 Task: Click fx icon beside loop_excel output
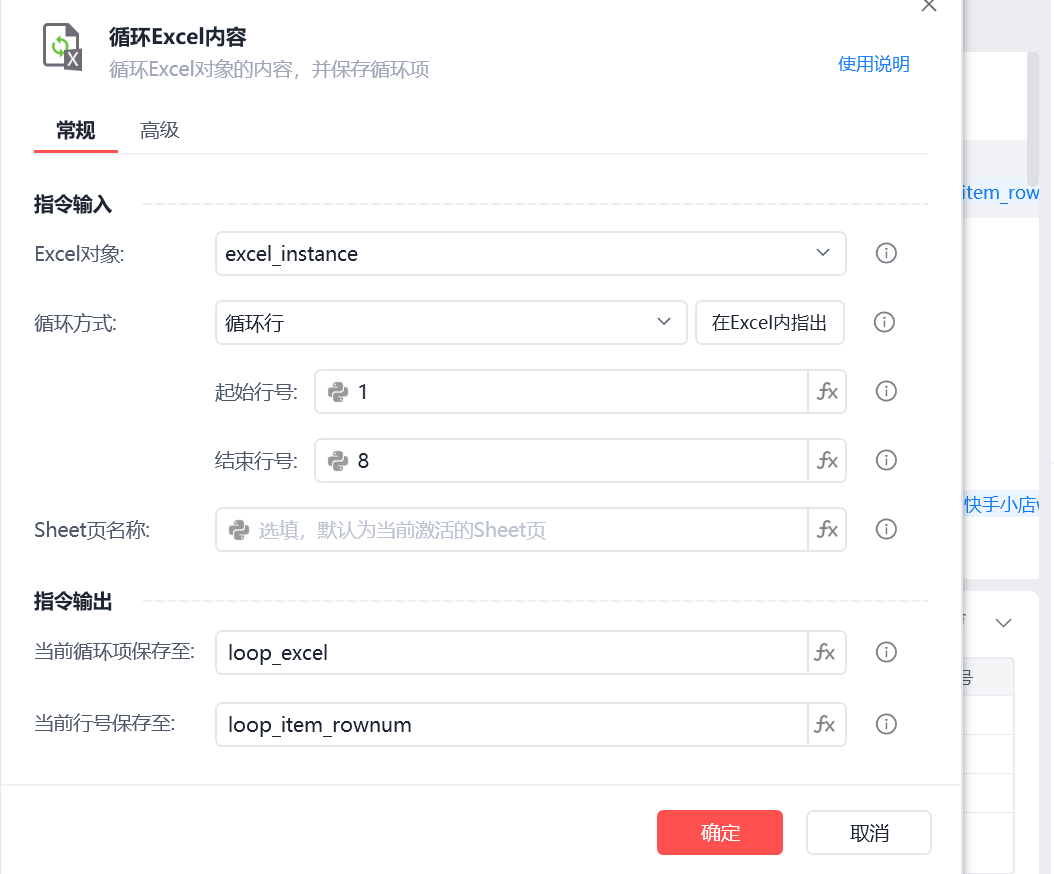point(825,652)
